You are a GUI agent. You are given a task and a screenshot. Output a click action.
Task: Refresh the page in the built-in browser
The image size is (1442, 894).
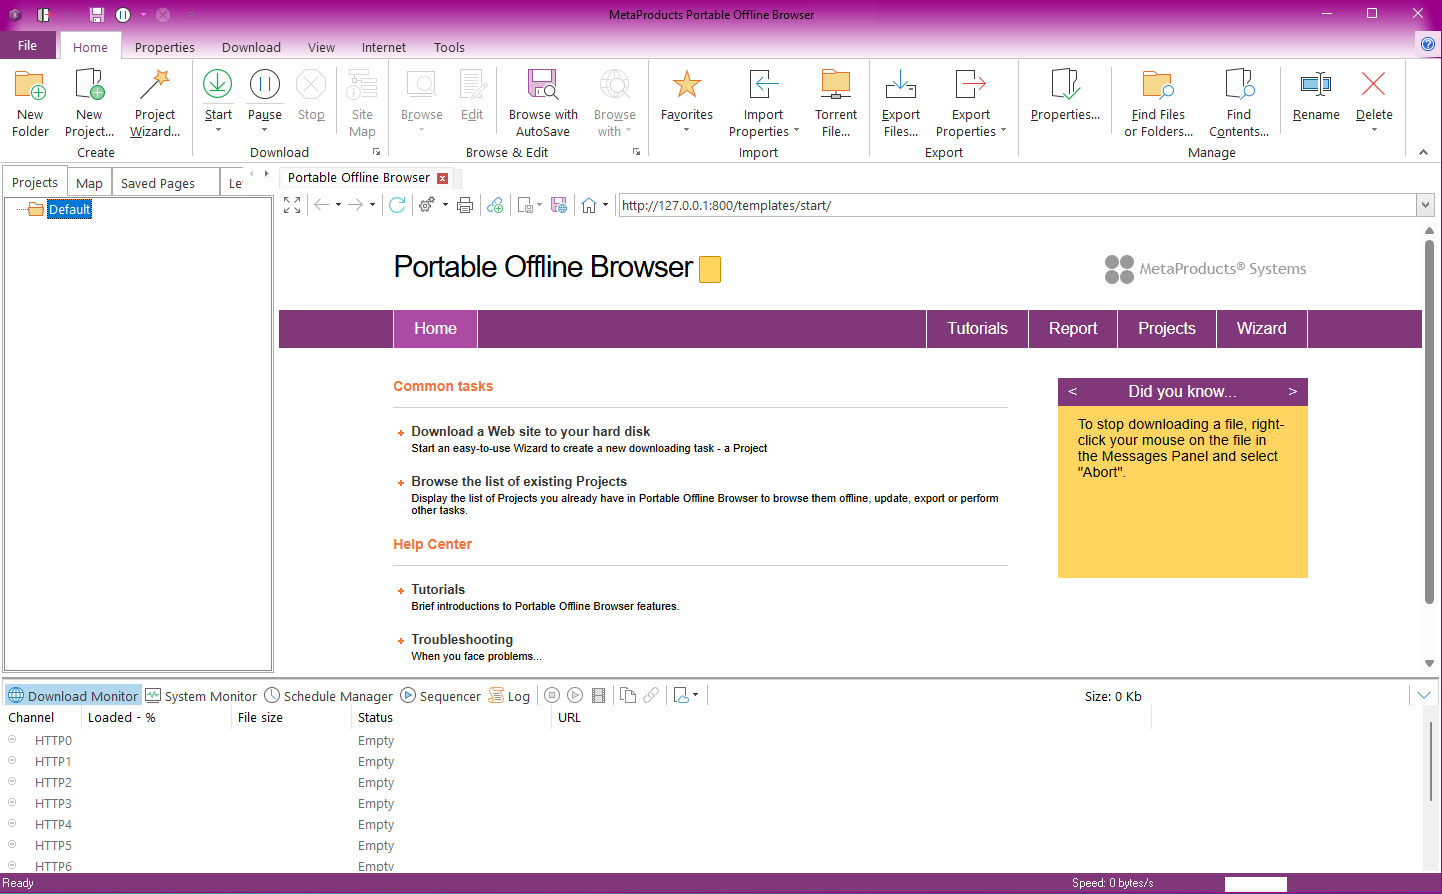[397, 205]
